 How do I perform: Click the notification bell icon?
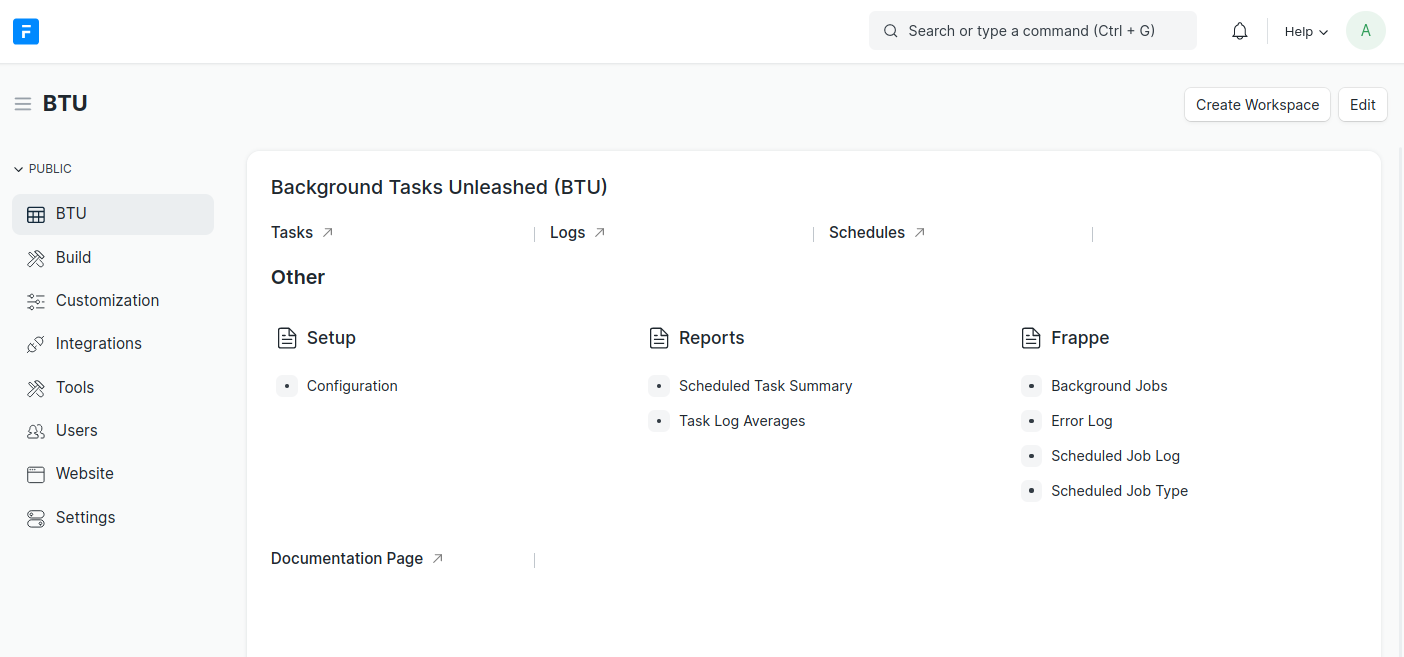(x=1239, y=30)
